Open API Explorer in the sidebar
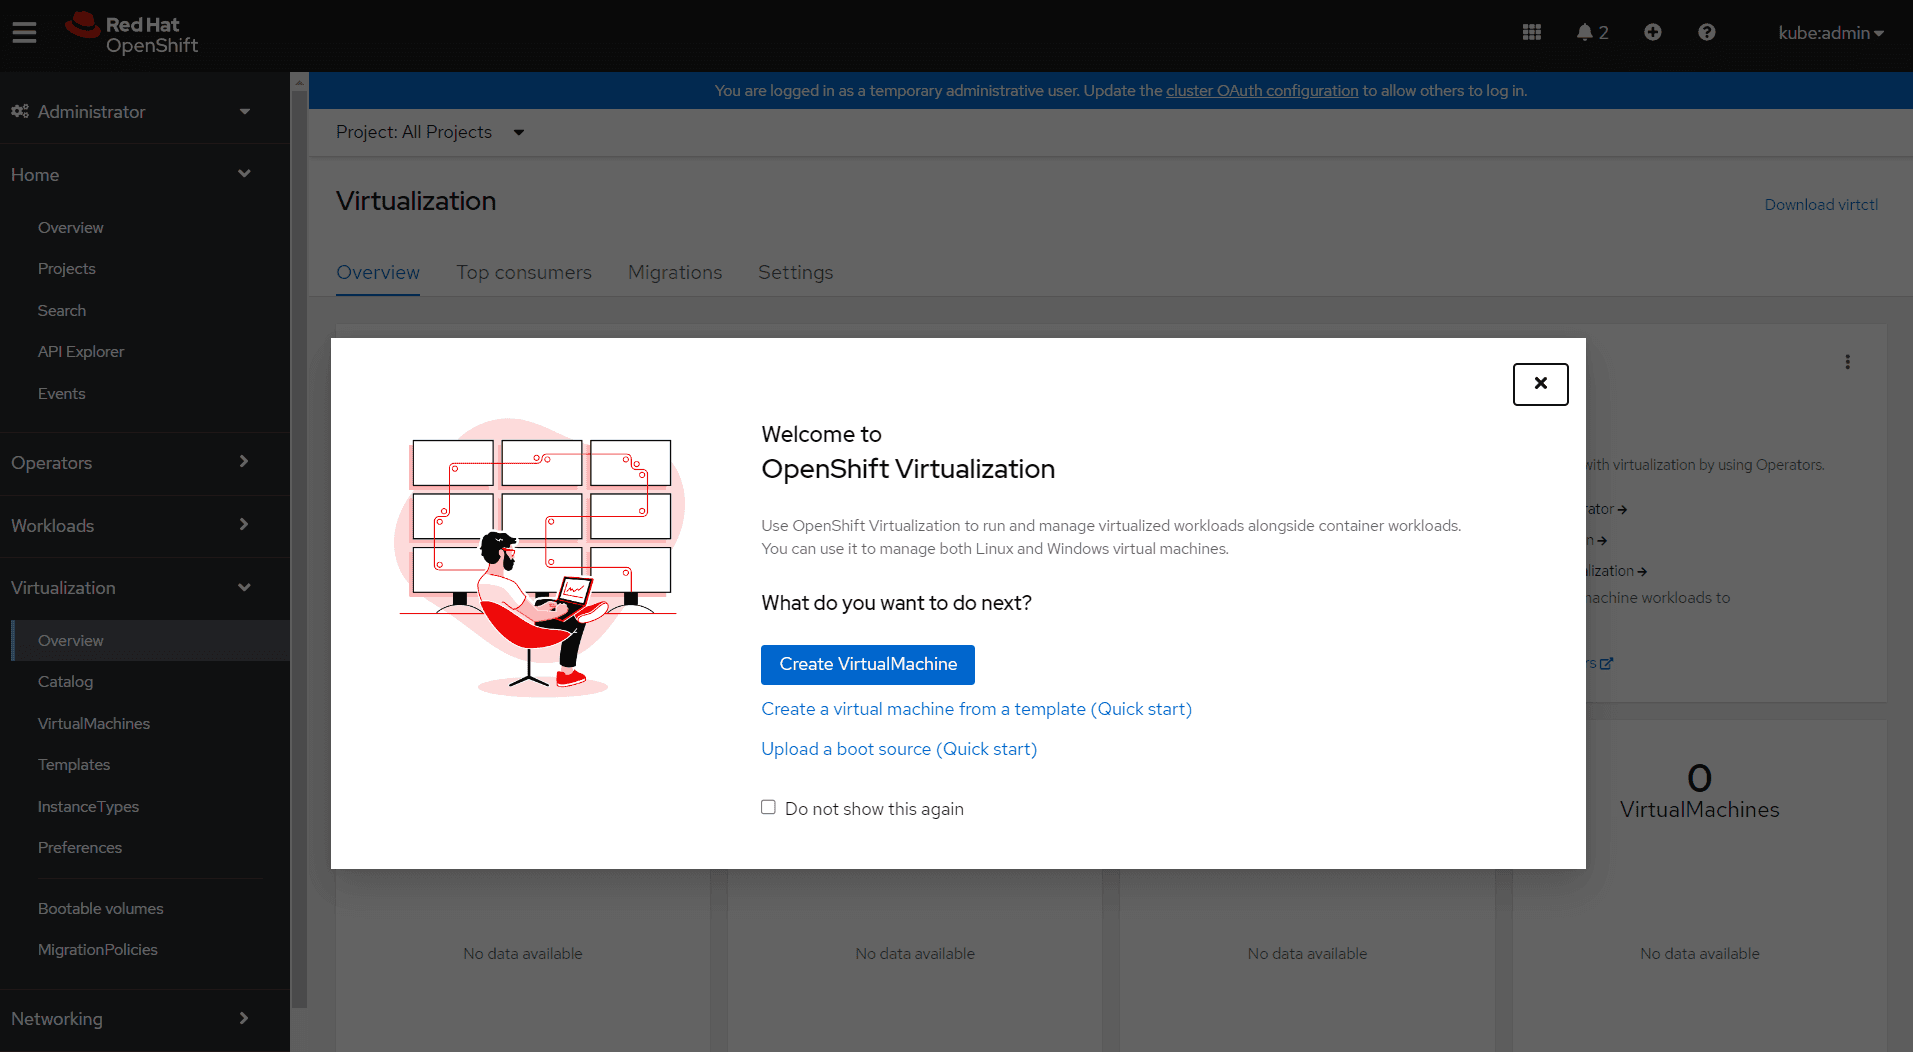 tap(81, 351)
